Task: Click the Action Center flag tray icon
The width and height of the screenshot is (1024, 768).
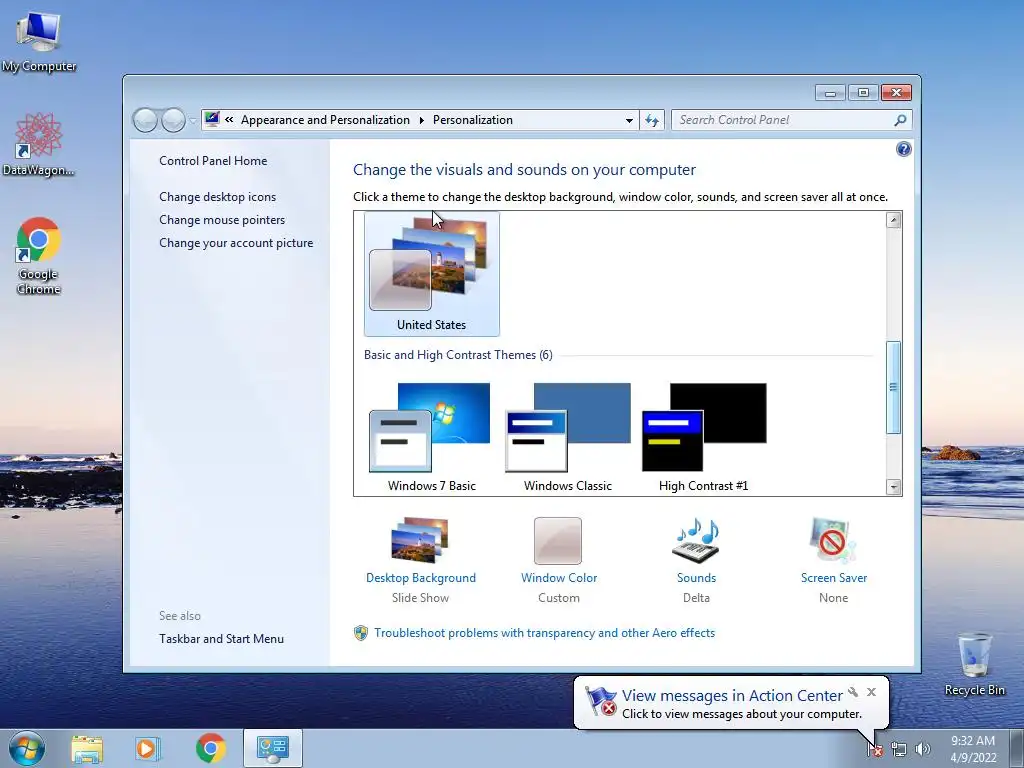Action: [874, 750]
